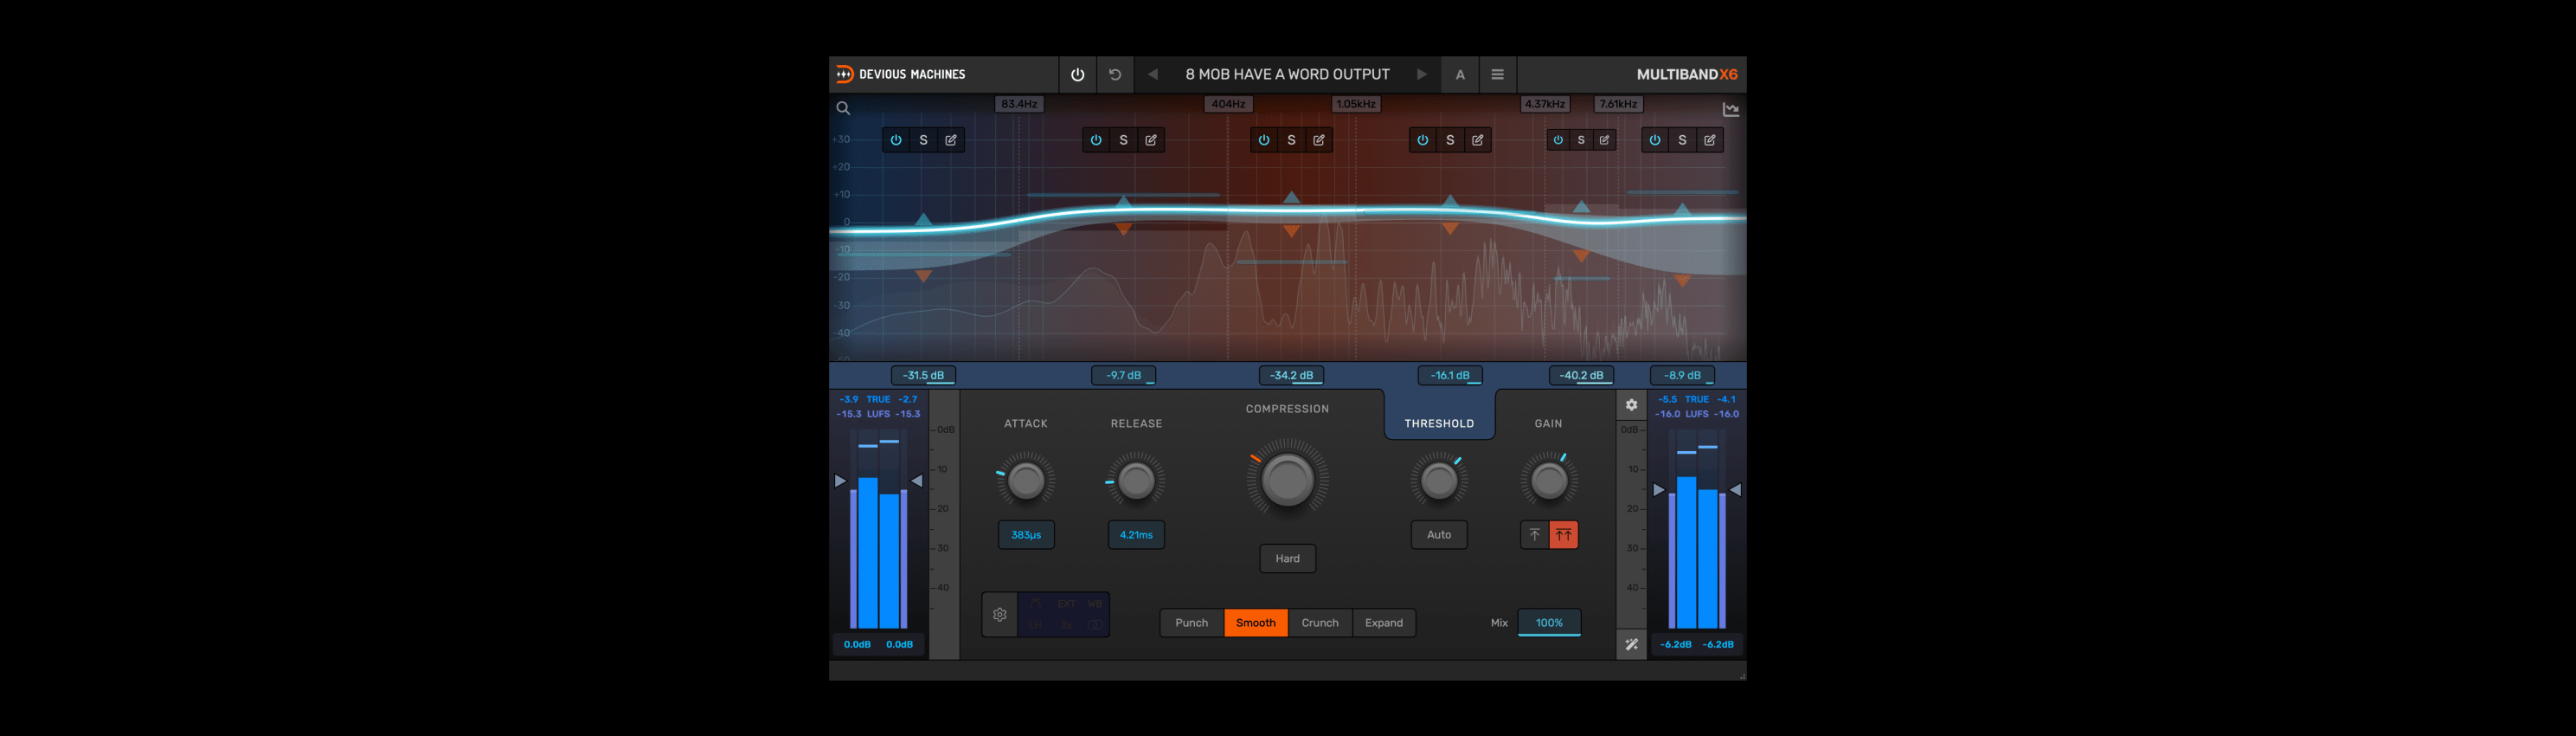Select the single-arrow auto gain mode
The height and width of the screenshot is (736, 2576).
(1535, 535)
